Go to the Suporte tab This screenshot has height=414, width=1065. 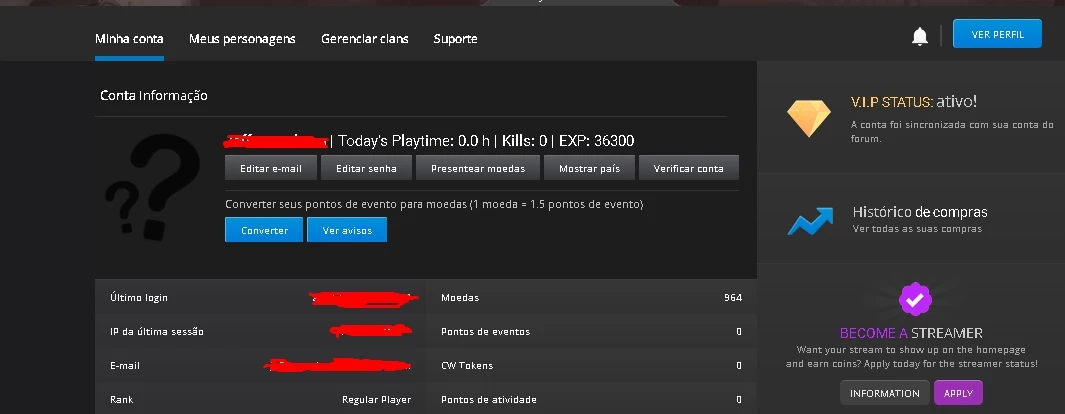[x=455, y=39]
